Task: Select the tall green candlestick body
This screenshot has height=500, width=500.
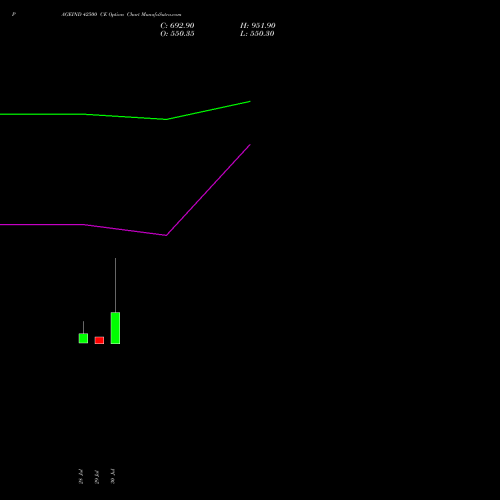Action: click(x=115, y=328)
